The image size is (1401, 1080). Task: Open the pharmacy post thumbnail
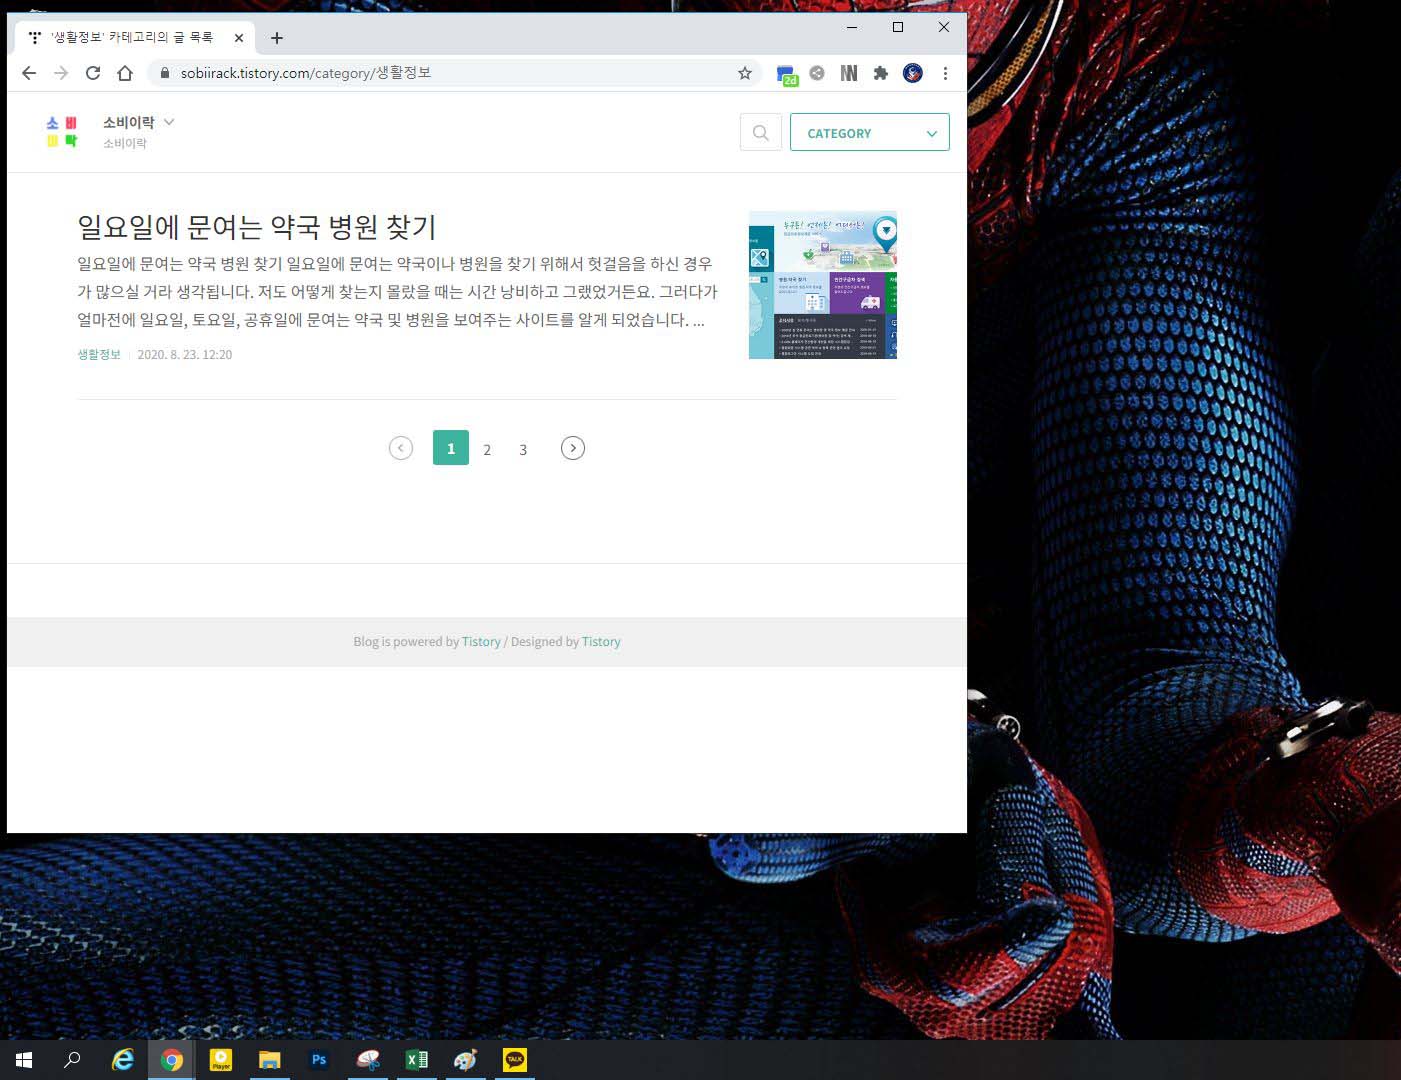coord(823,285)
